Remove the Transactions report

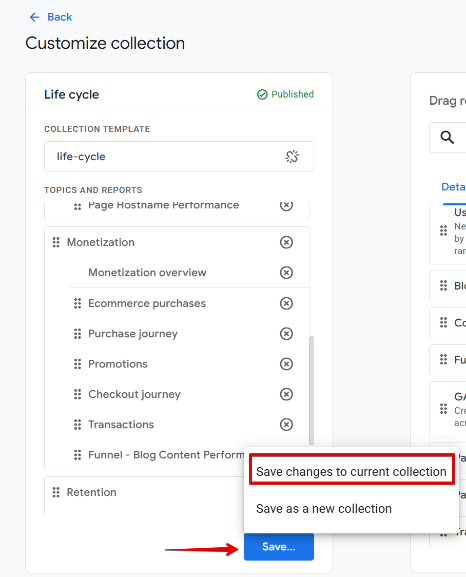click(x=286, y=424)
